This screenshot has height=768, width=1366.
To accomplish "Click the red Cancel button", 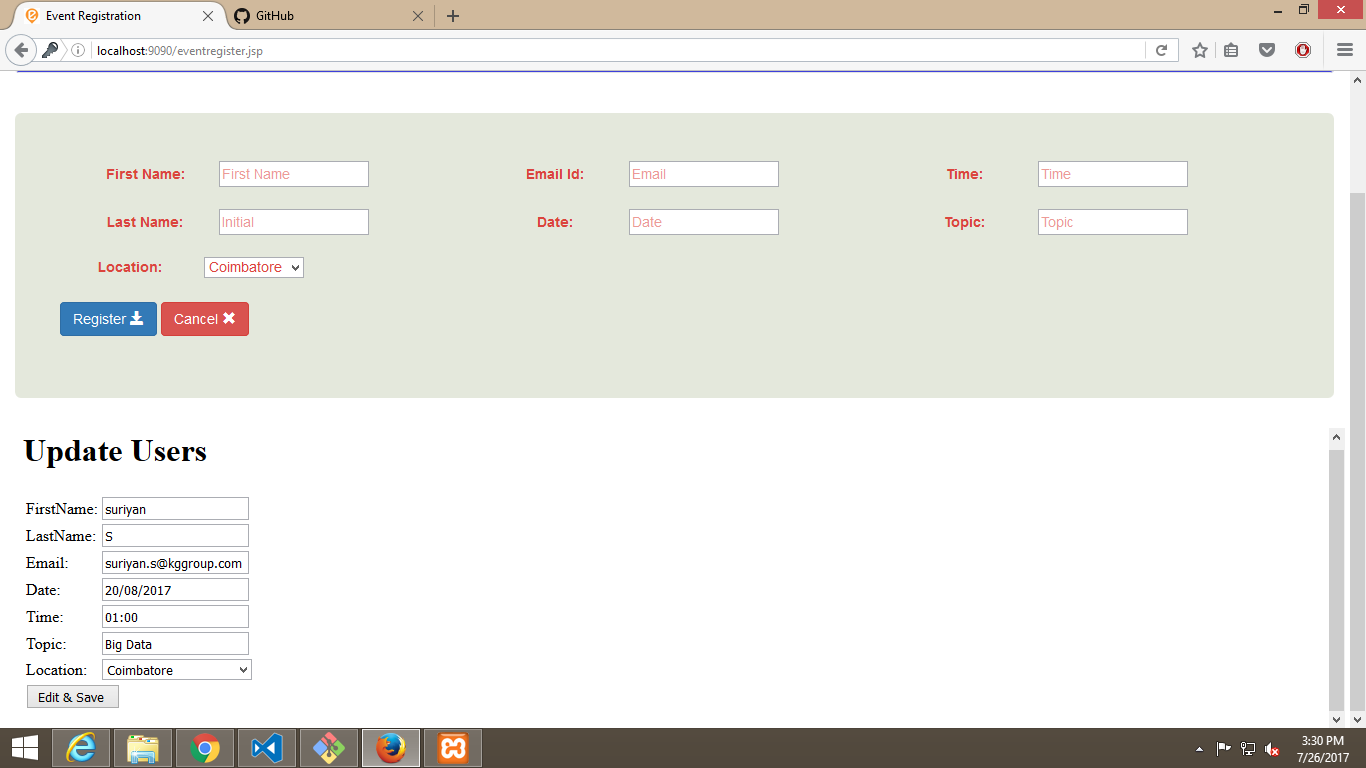I will (205, 319).
